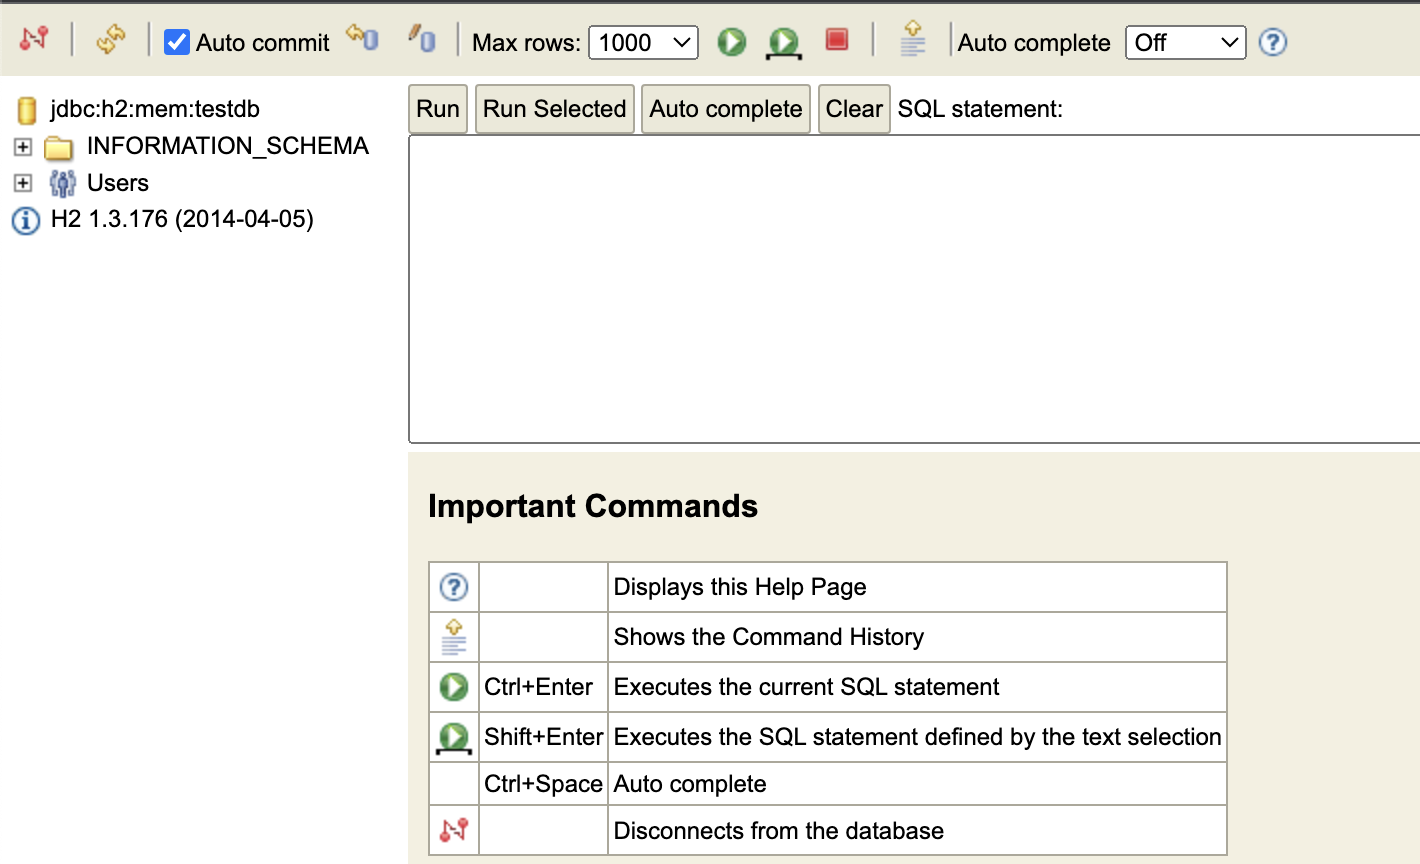This screenshot has width=1420, height=864.
Task: Click the Run Selected toolbar icon
Action: point(784,42)
